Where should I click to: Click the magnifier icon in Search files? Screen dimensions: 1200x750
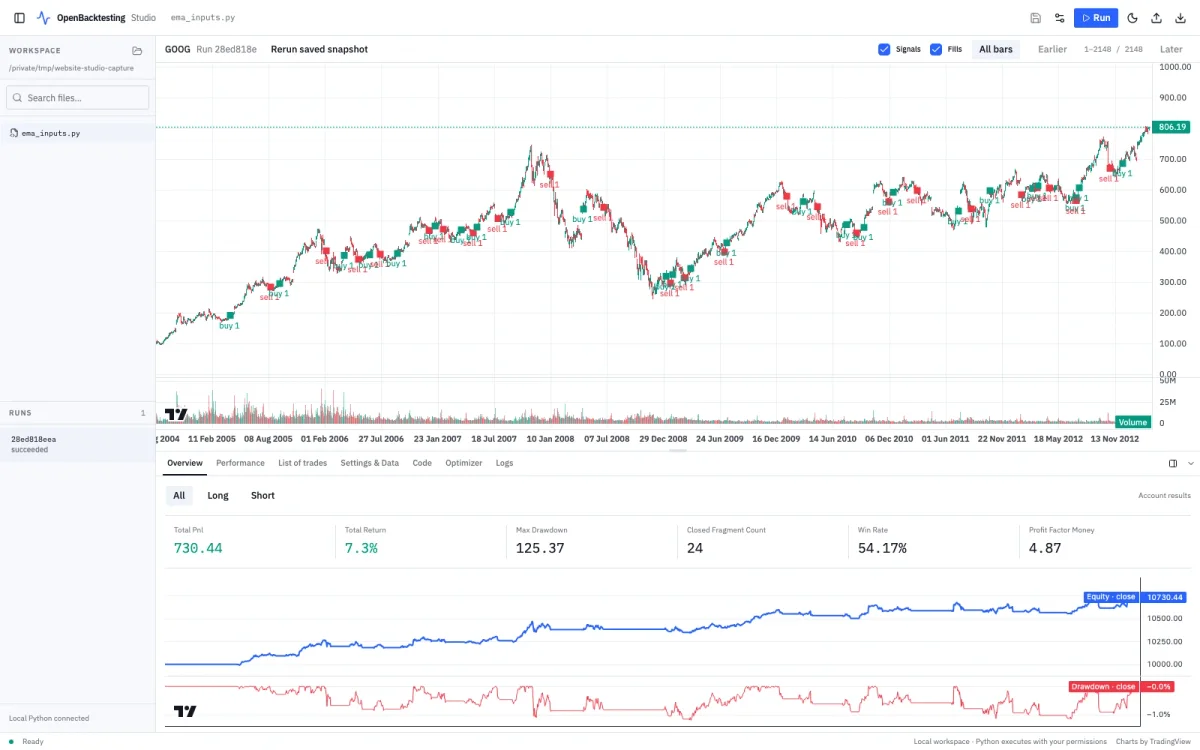(x=18, y=98)
